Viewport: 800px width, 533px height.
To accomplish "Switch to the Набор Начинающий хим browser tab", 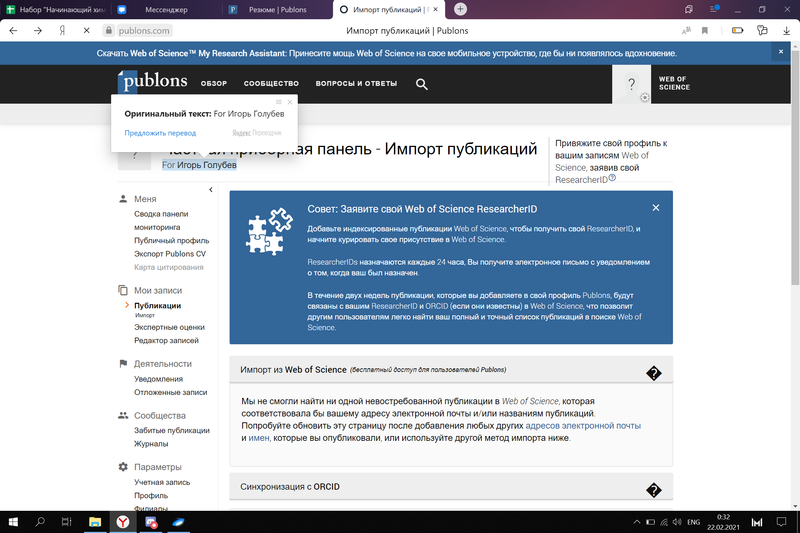I will pos(56,9).
